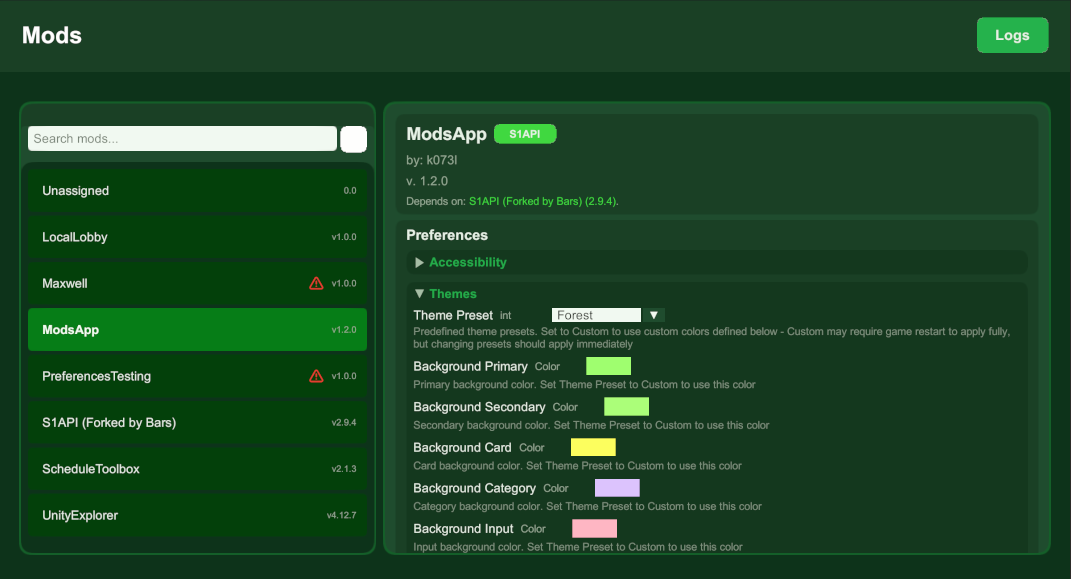Click the Forest preset combo box
Screen dimensions: 1071x579
point(596,314)
